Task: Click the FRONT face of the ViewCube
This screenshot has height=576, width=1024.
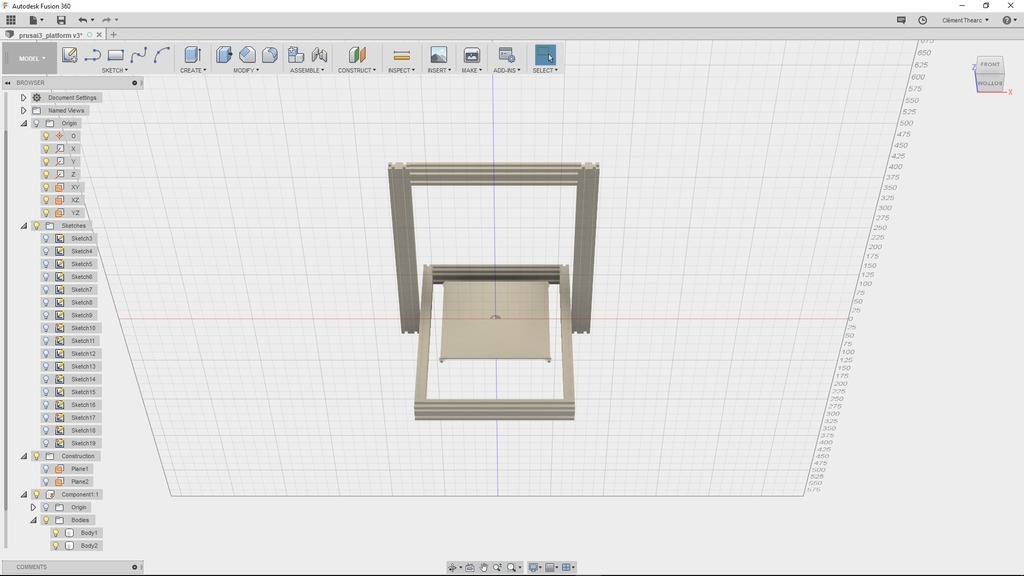Action: (x=989, y=65)
